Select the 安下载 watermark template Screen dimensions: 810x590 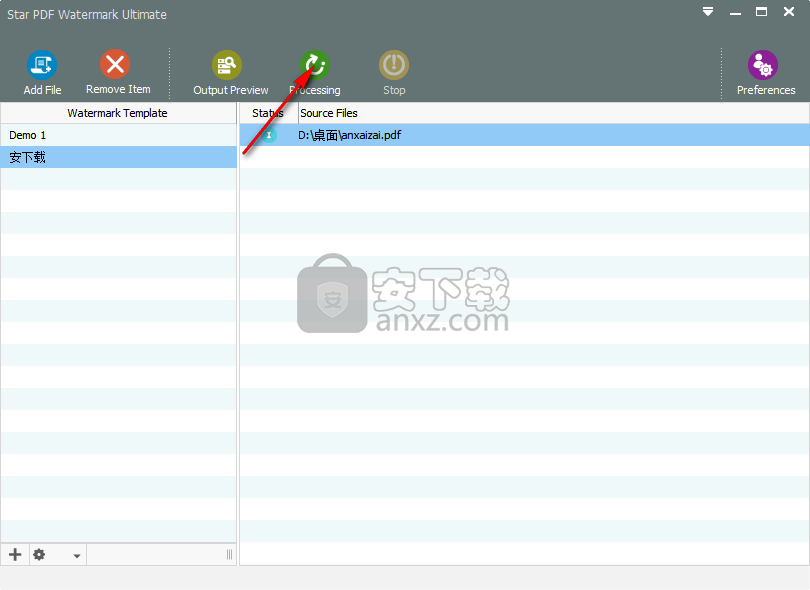pyautogui.click(x=118, y=157)
